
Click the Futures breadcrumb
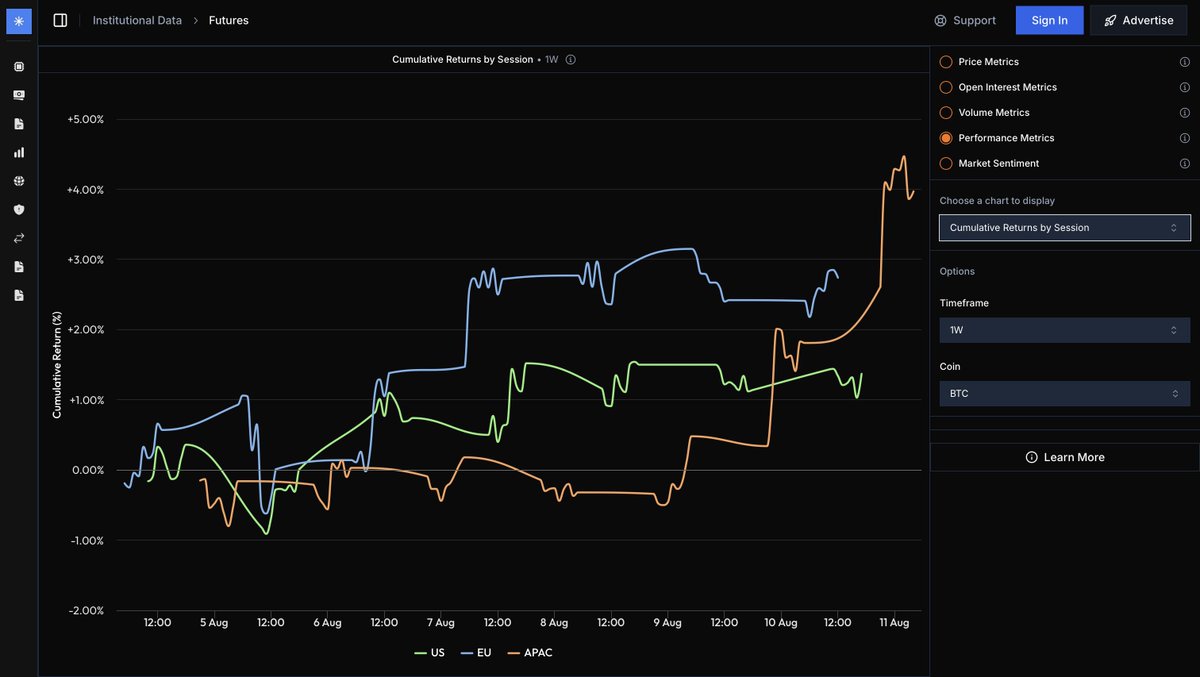[x=229, y=20]
